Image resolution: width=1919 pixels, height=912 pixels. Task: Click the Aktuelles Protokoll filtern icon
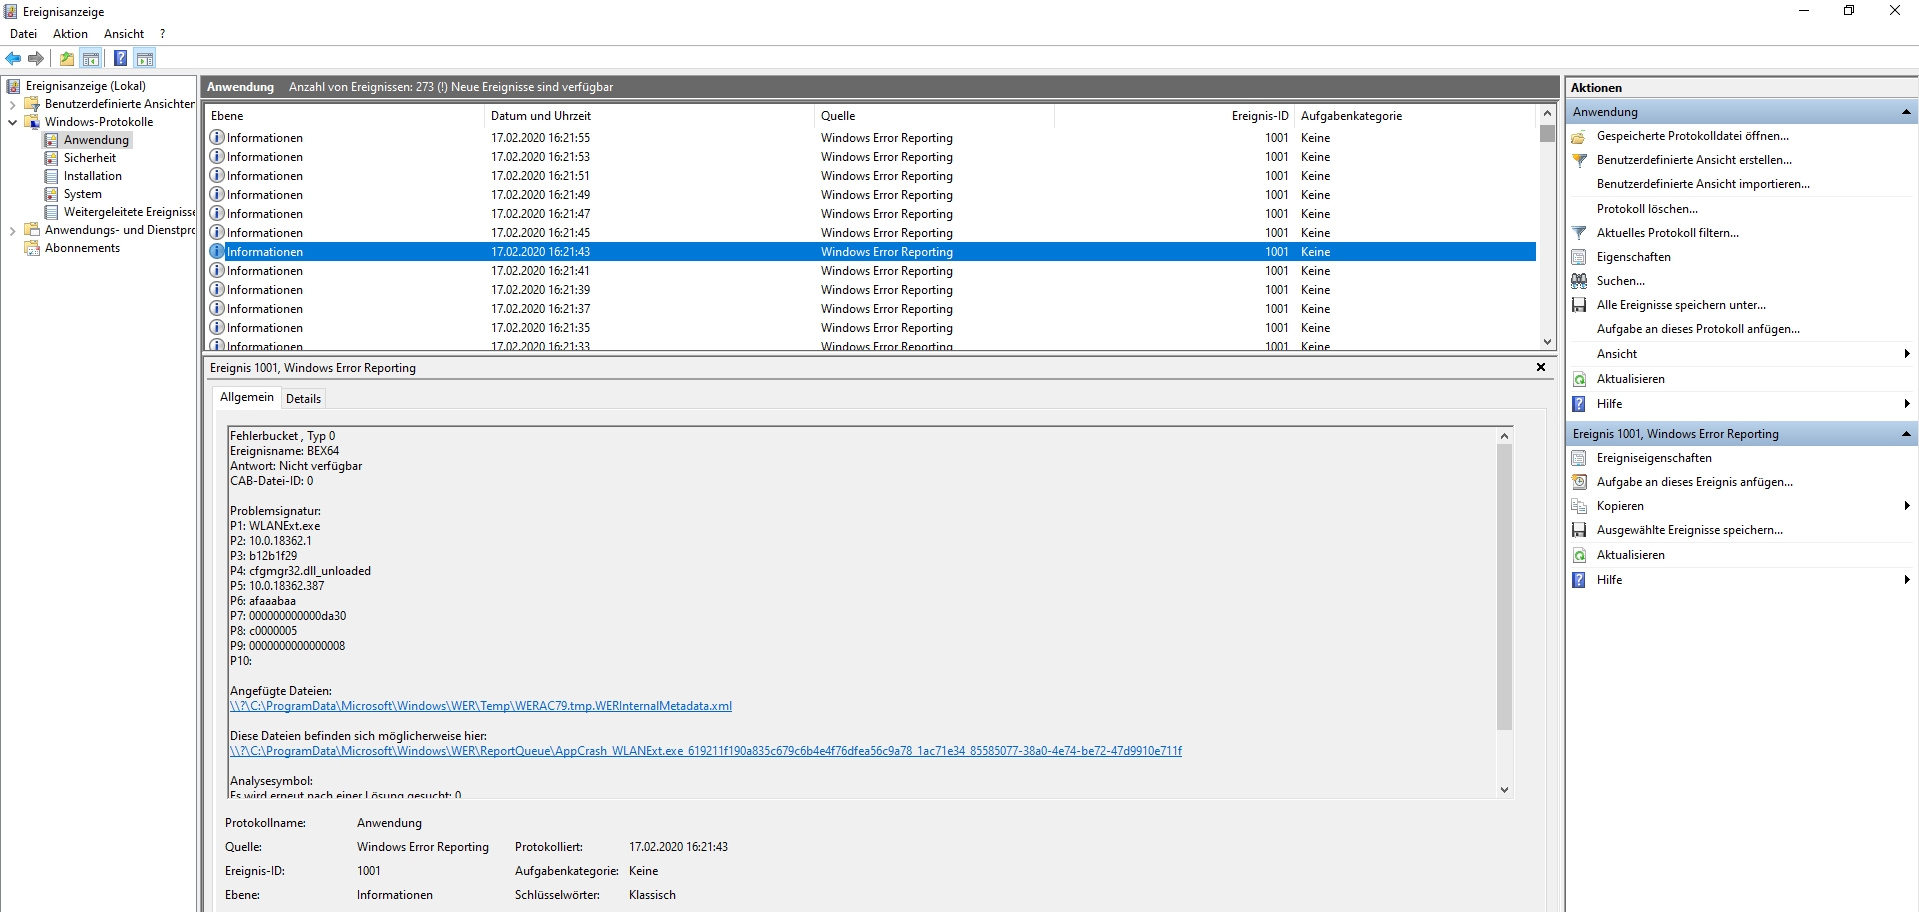pyautogui.click(x=1579, y=233)
